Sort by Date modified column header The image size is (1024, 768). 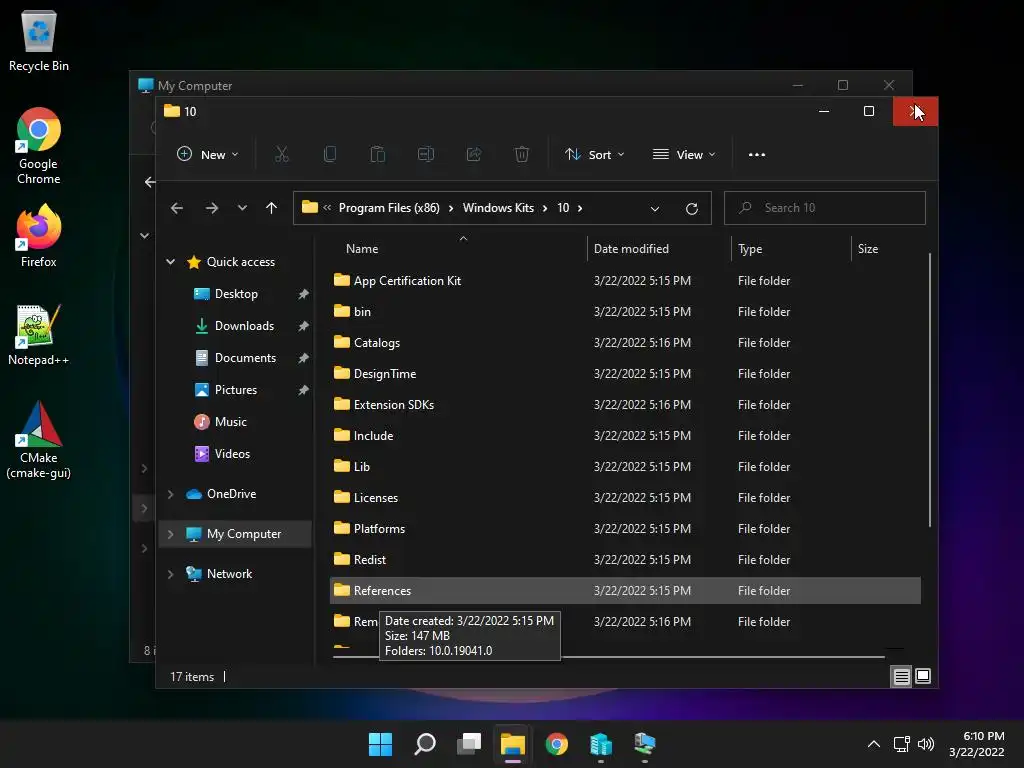(631, 249)
